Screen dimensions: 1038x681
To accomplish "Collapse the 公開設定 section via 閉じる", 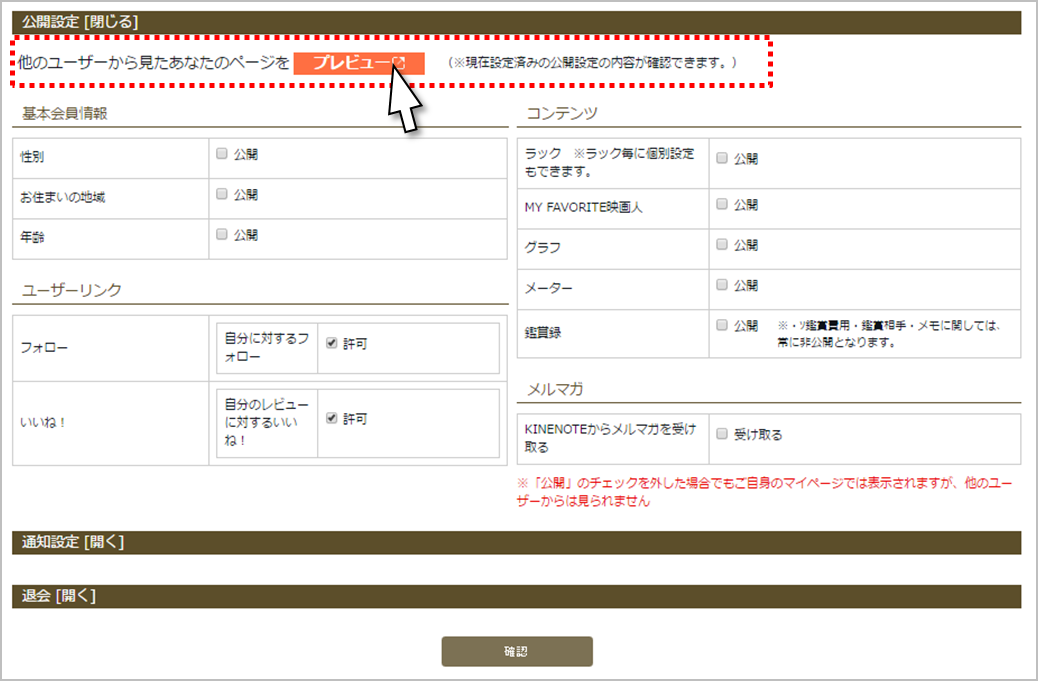I will [112, 21].
